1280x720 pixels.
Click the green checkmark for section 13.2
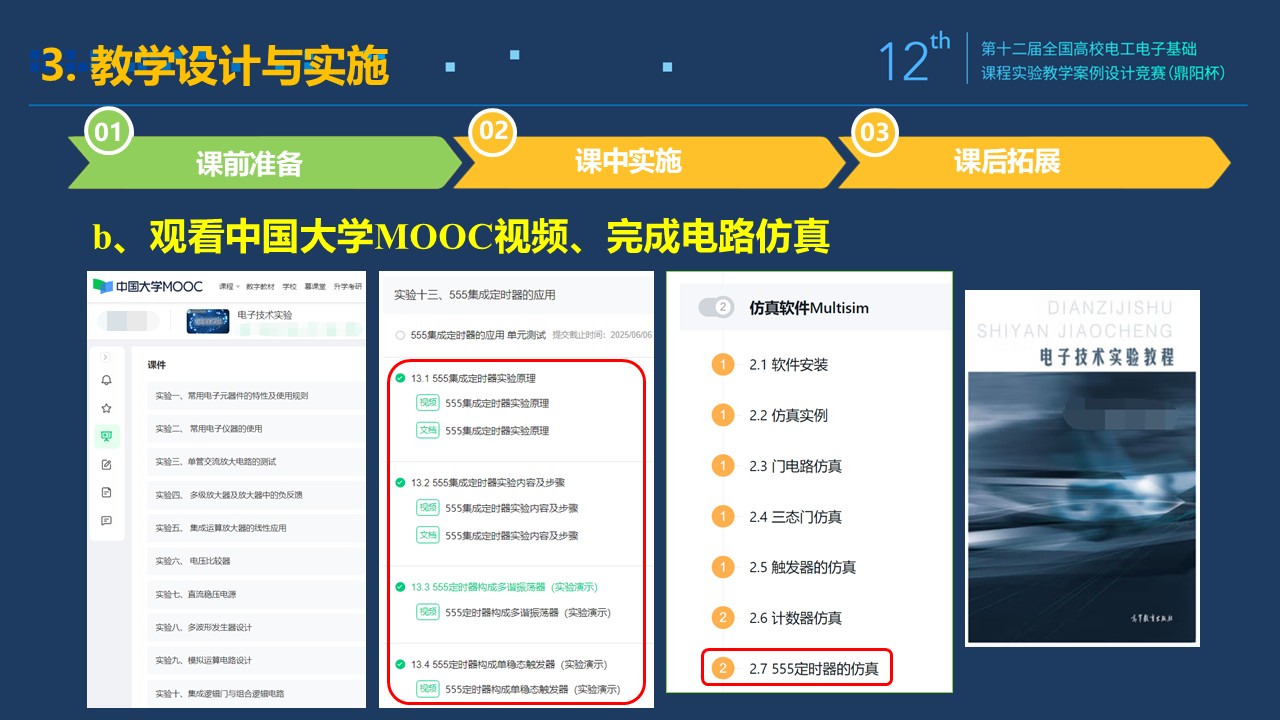tap(400, 483)
